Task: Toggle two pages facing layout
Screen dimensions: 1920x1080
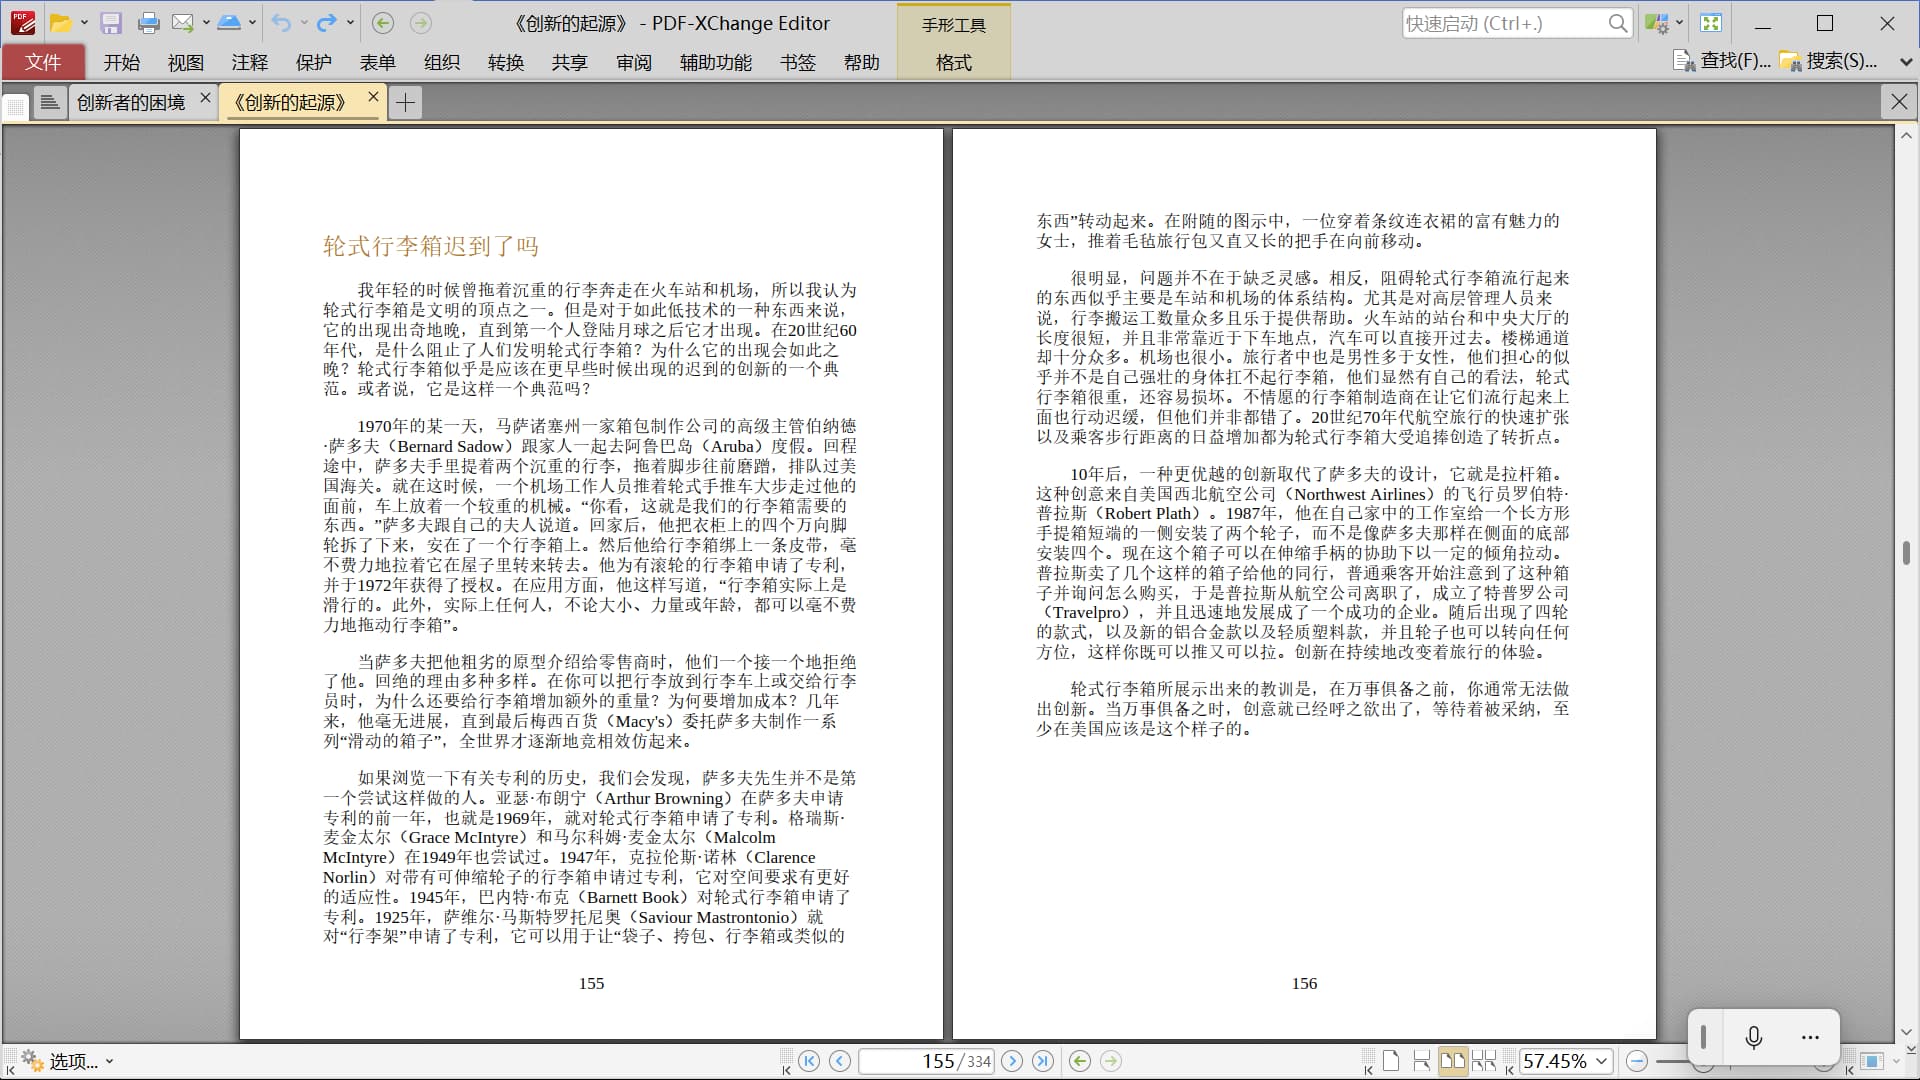Action: click(1452, 1061)
